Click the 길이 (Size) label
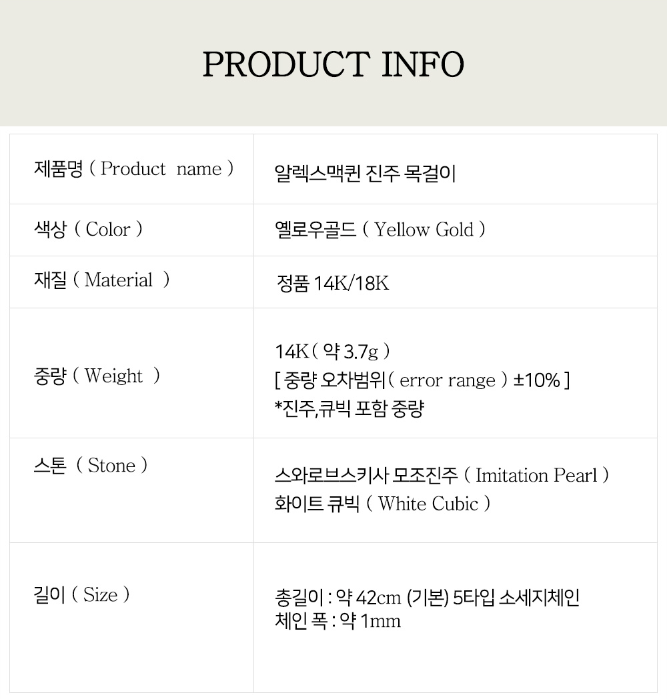667x699 pixels. [x=82, y=595]
